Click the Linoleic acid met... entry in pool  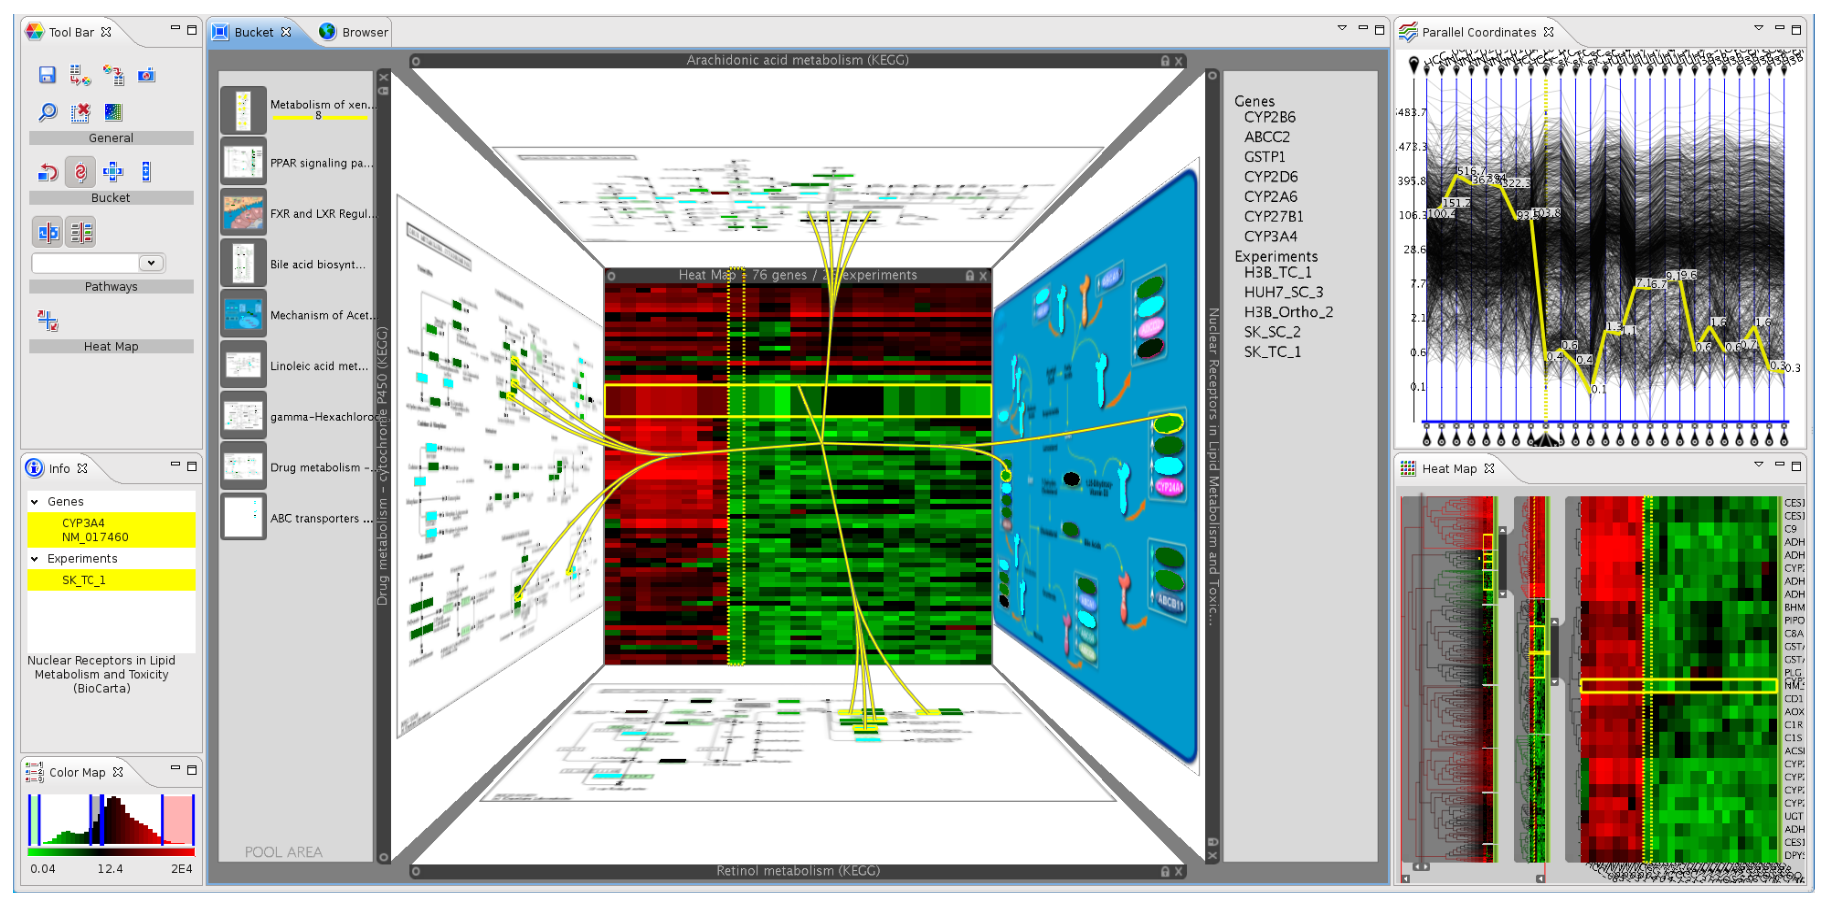(297, 365)
